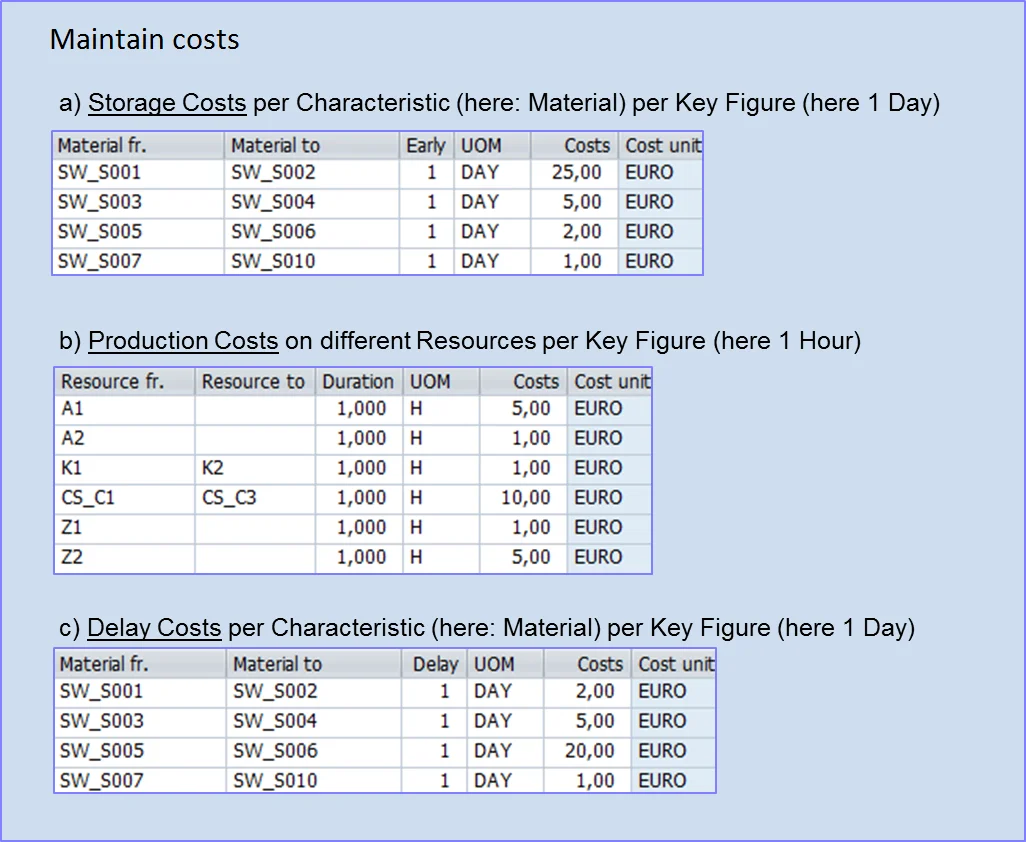This screenshot has height=842, width=1026.
Task: Select EURO unit in production row CS_C1
Action: 609,498
